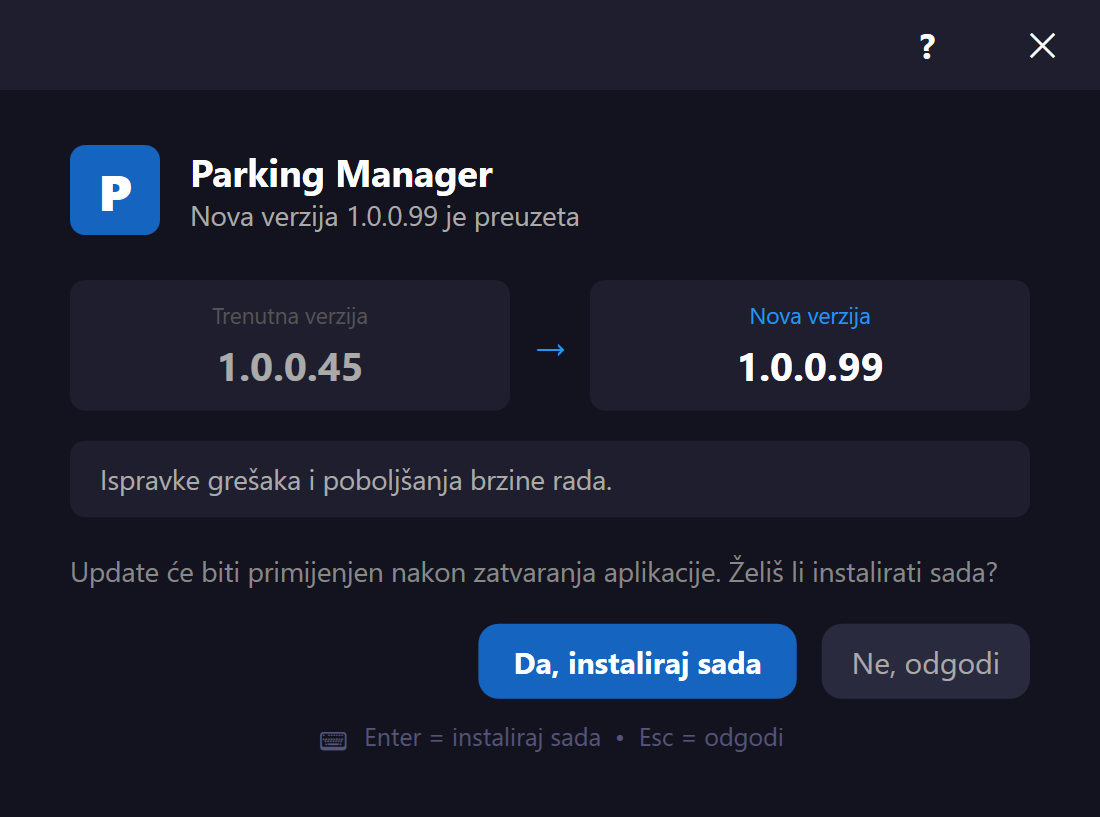Click the question mark help icon
The width and height of the screenshot is (1100, 817).
927,46
